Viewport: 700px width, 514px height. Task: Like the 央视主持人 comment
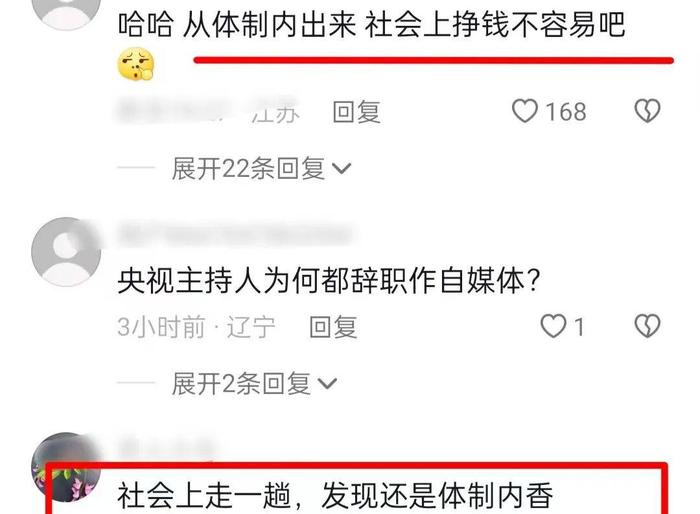pos(553,326)
